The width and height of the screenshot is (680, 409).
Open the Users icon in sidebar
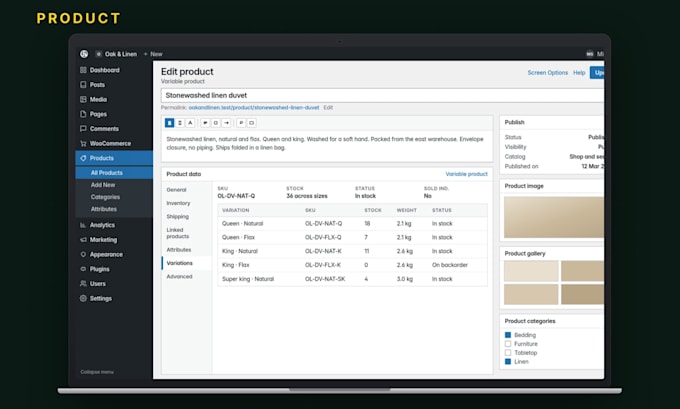(83, 284)
